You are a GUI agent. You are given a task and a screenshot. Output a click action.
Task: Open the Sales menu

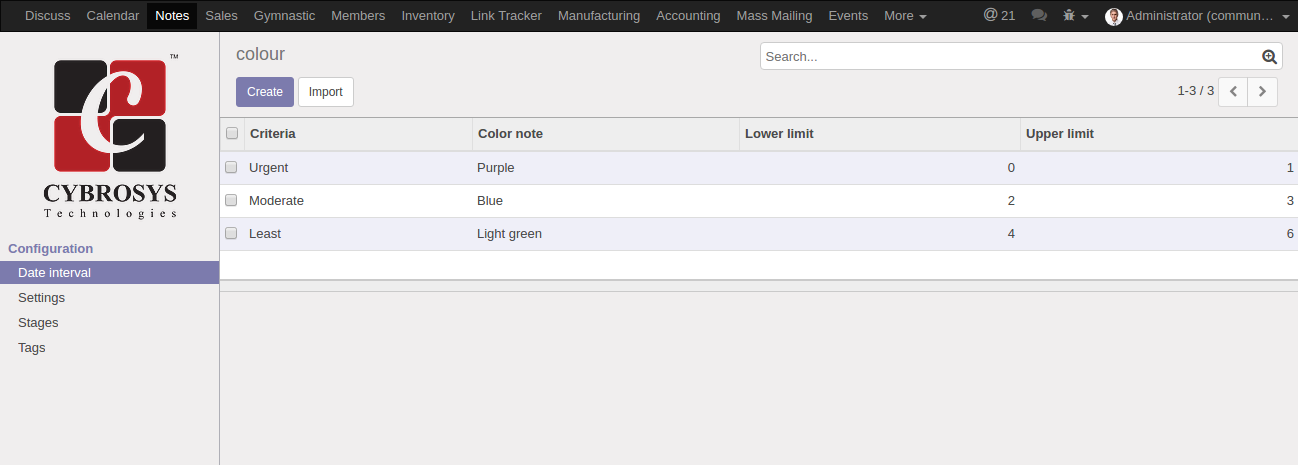221,16
